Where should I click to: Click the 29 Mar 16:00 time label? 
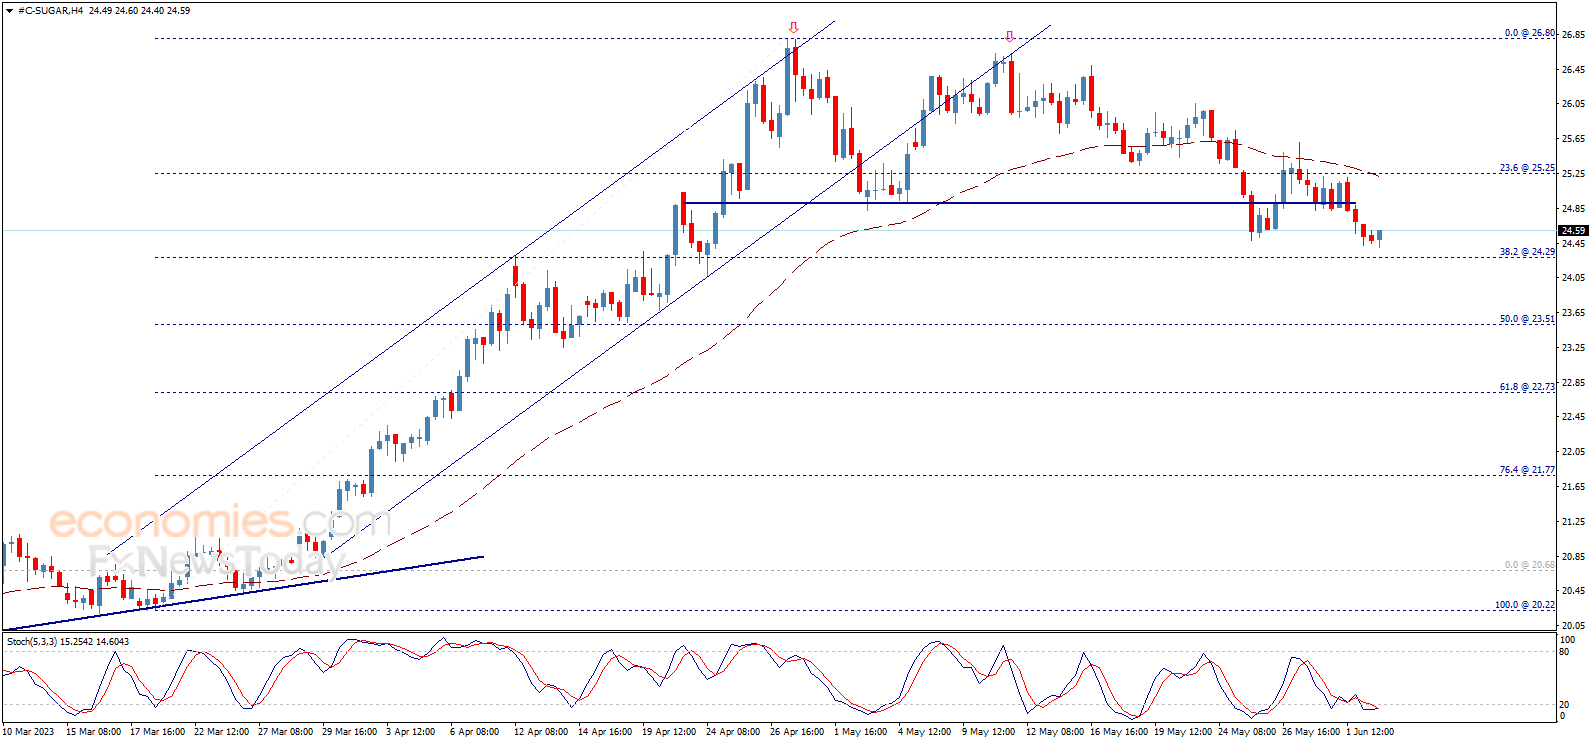350,732
